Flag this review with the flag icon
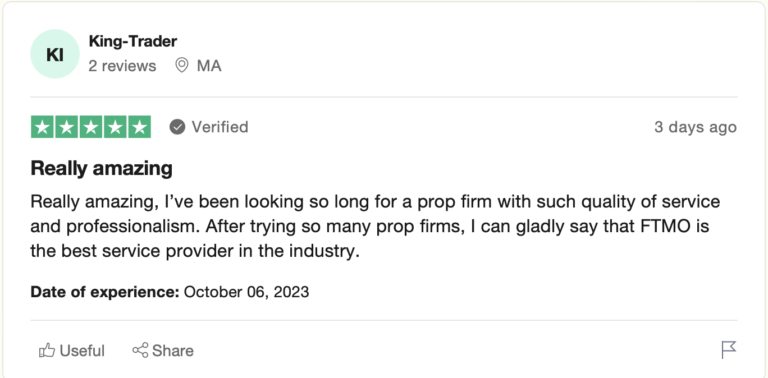Screen dimensions: 768x378 [x=729, y=350]
